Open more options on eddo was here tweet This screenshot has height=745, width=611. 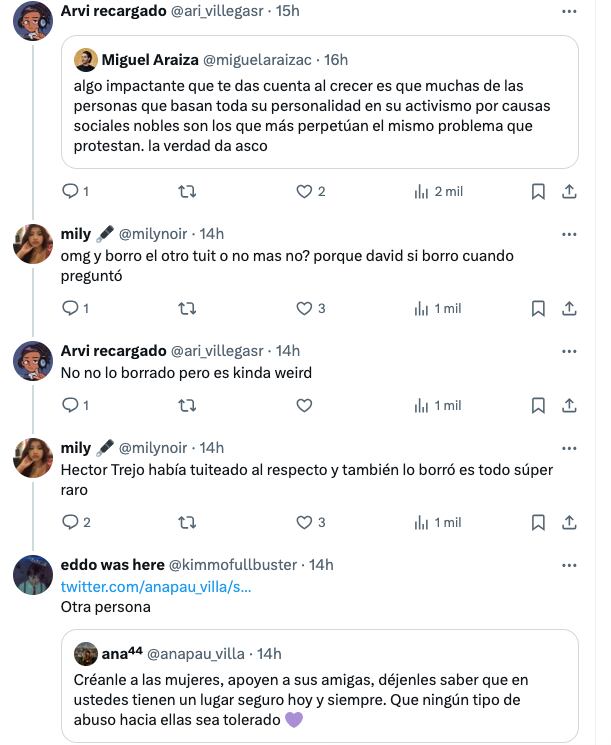[569, 565]
